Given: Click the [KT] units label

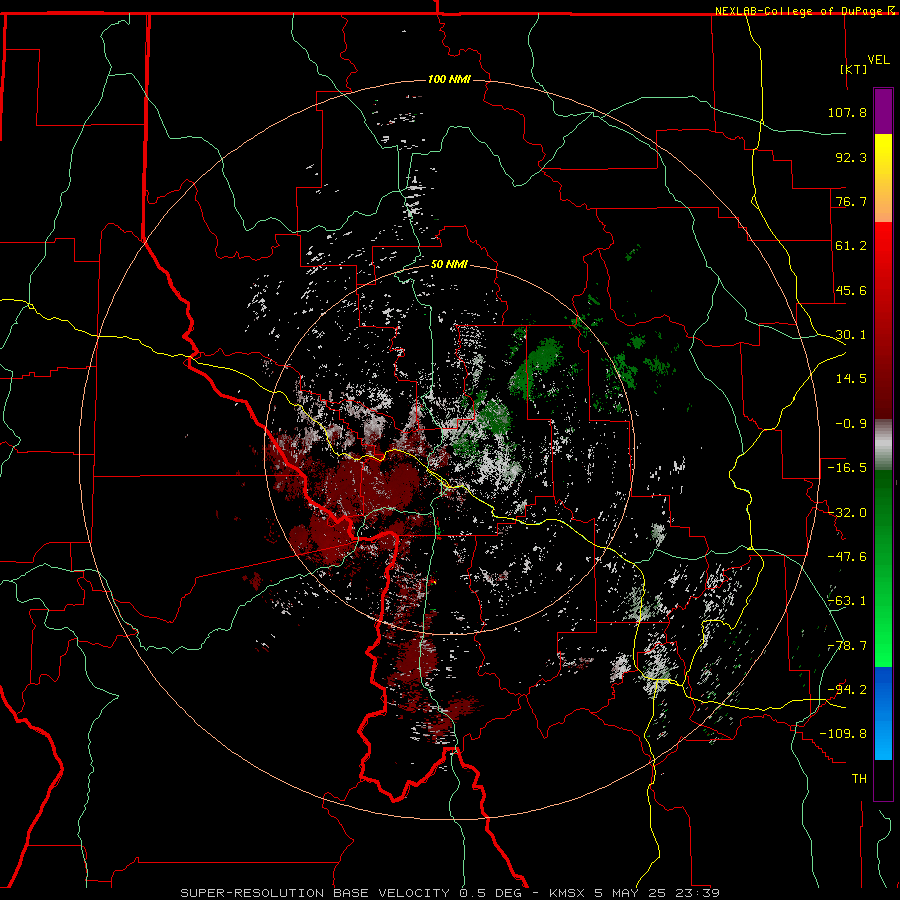Looking at the screenshot, I should (854, 69).
